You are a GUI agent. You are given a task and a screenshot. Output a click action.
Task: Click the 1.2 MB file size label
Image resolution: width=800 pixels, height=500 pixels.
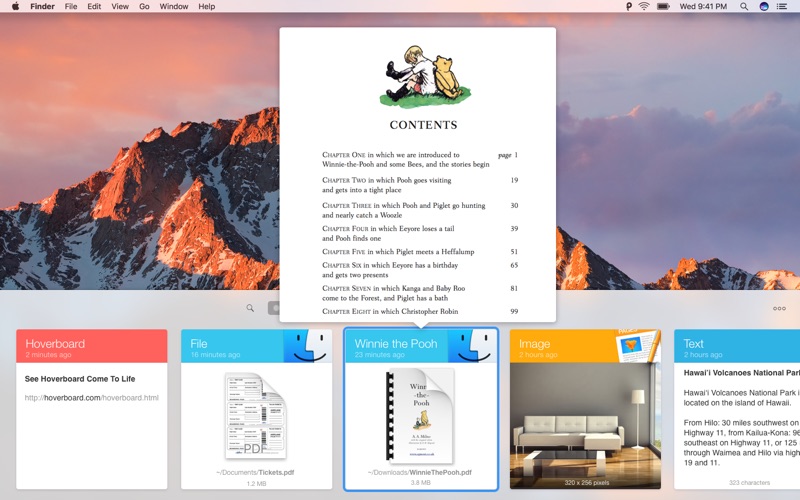(256, 483)
